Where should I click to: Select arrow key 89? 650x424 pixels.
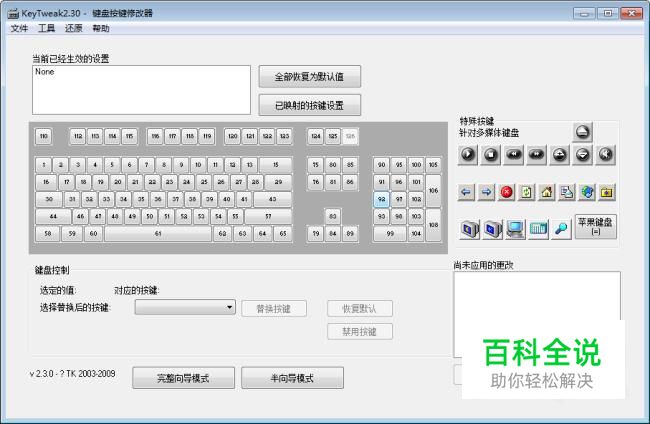pyautogui.click(x=350, y=233)
